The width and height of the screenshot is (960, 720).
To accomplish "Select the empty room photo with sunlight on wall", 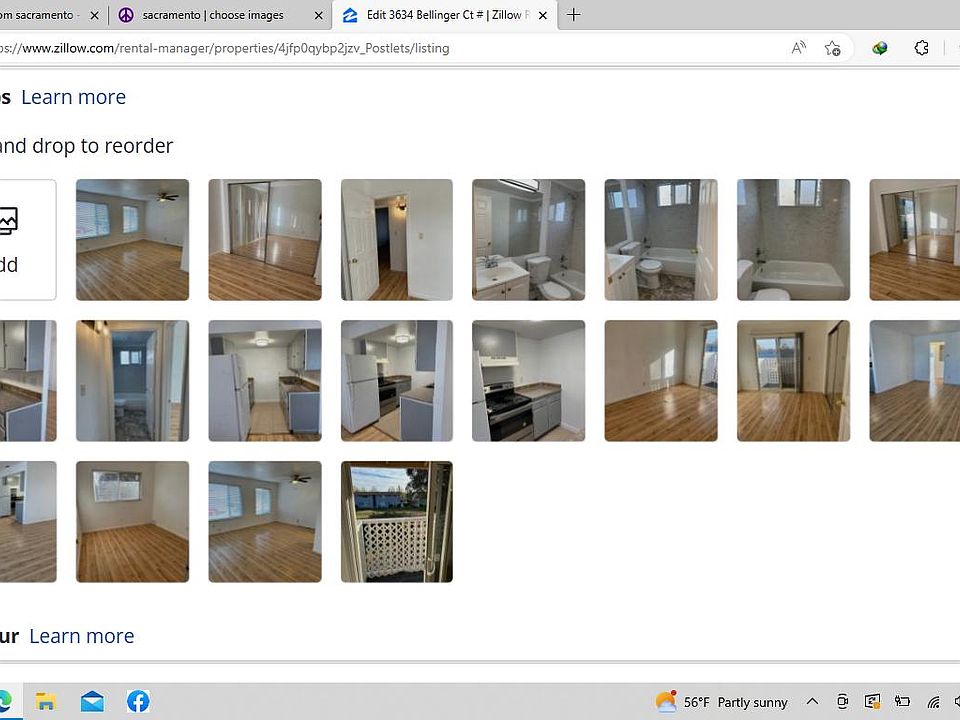I will tap(661, 381).
